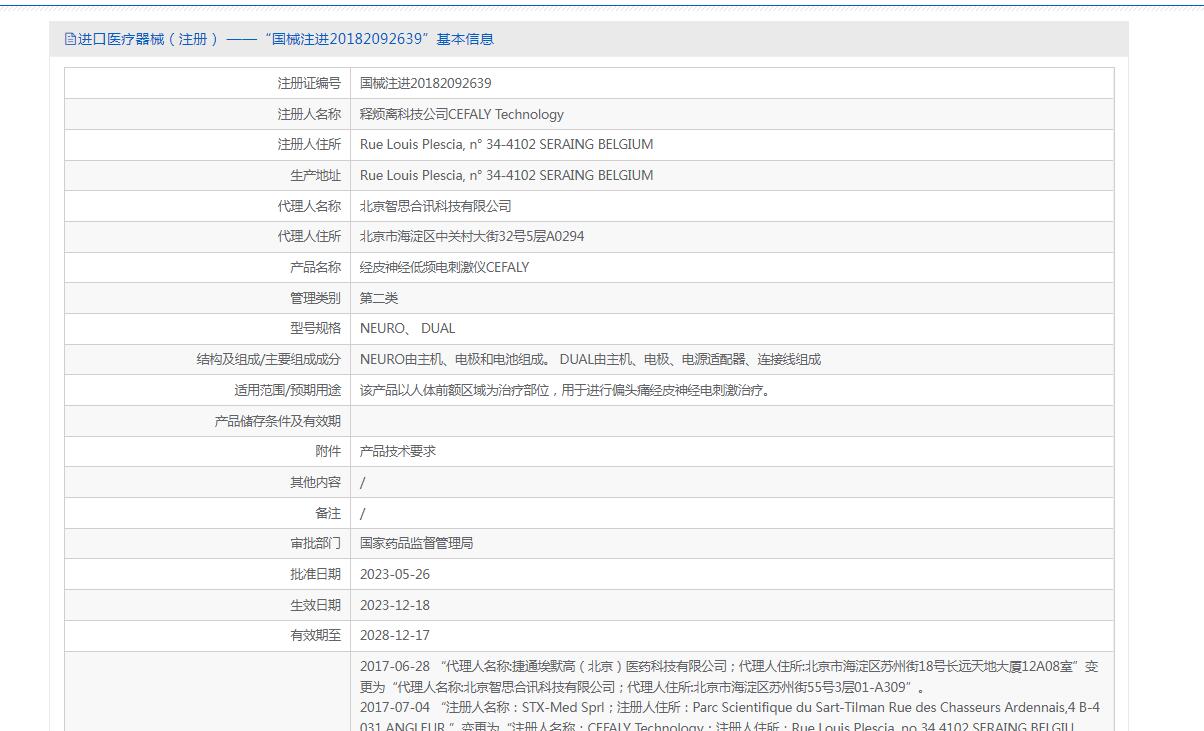
Task: Click the 适用范围/预期用途 label
Action: (x=287, y=390)
